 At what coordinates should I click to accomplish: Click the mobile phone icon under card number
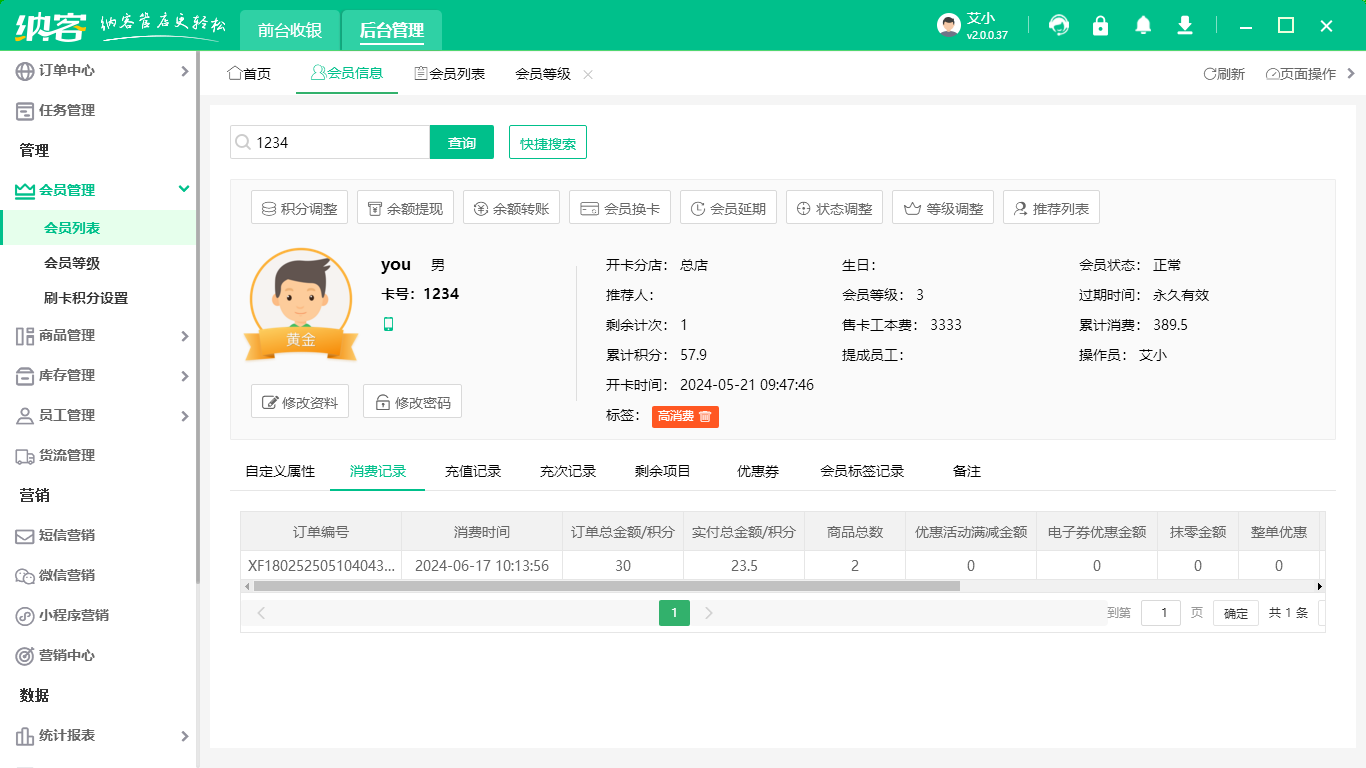point(388,324)
